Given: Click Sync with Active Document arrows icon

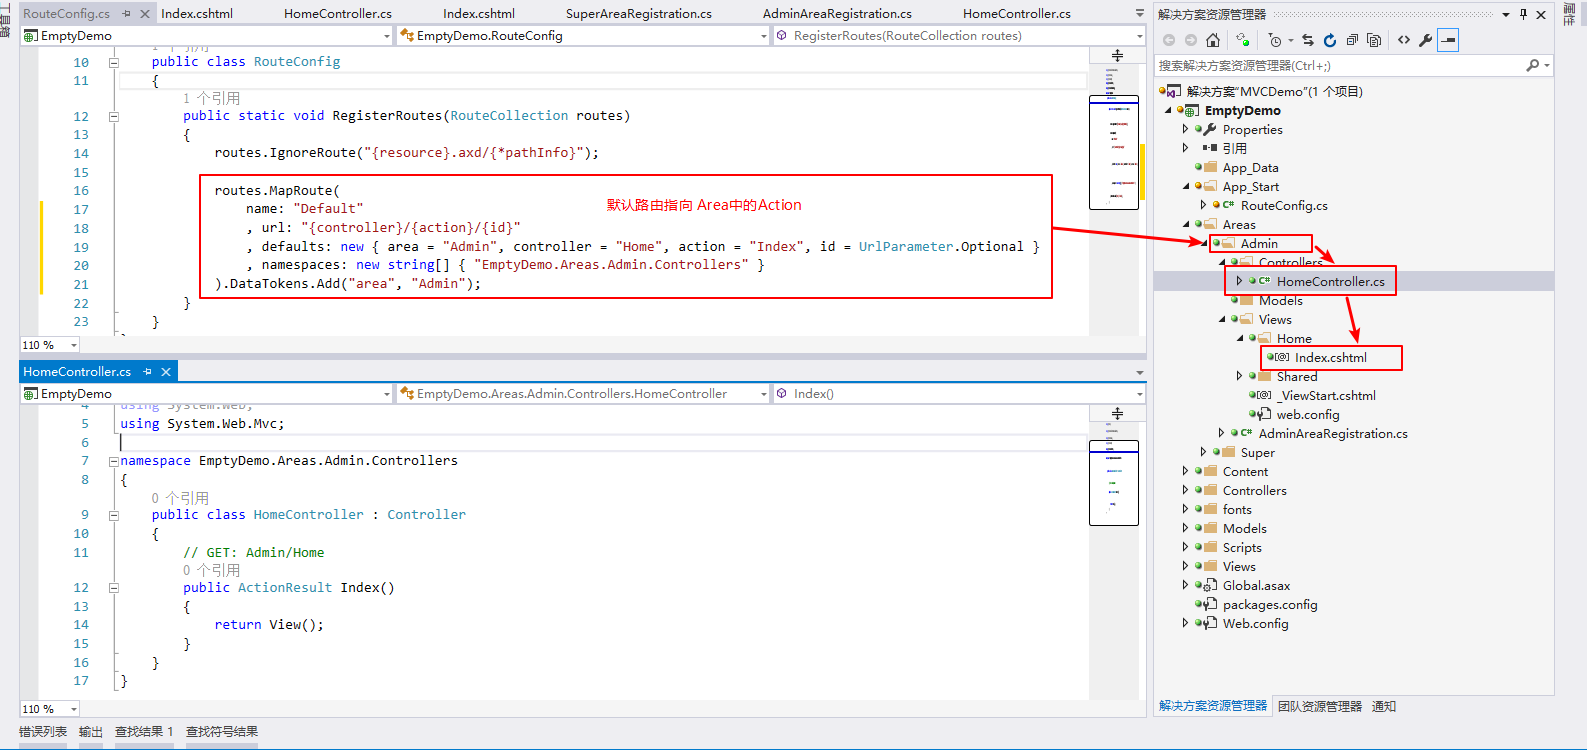Looking at the screenshot, I should pos(1308,40).
